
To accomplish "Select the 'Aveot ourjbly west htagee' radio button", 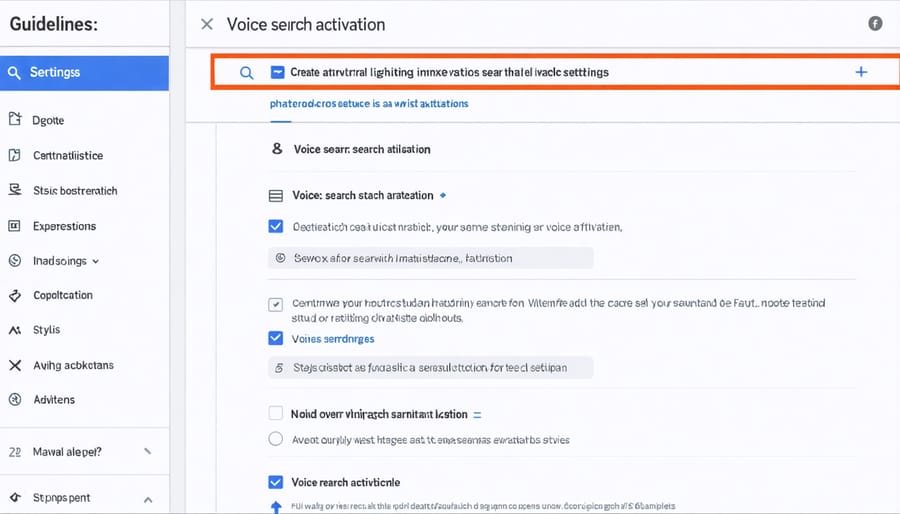I will tap(276, 439).
